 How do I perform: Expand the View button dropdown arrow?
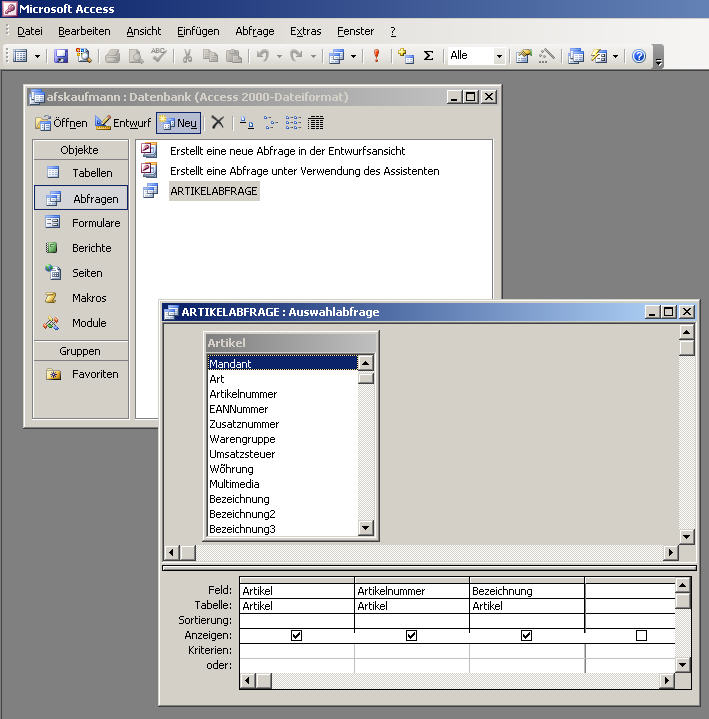[37, 56]
